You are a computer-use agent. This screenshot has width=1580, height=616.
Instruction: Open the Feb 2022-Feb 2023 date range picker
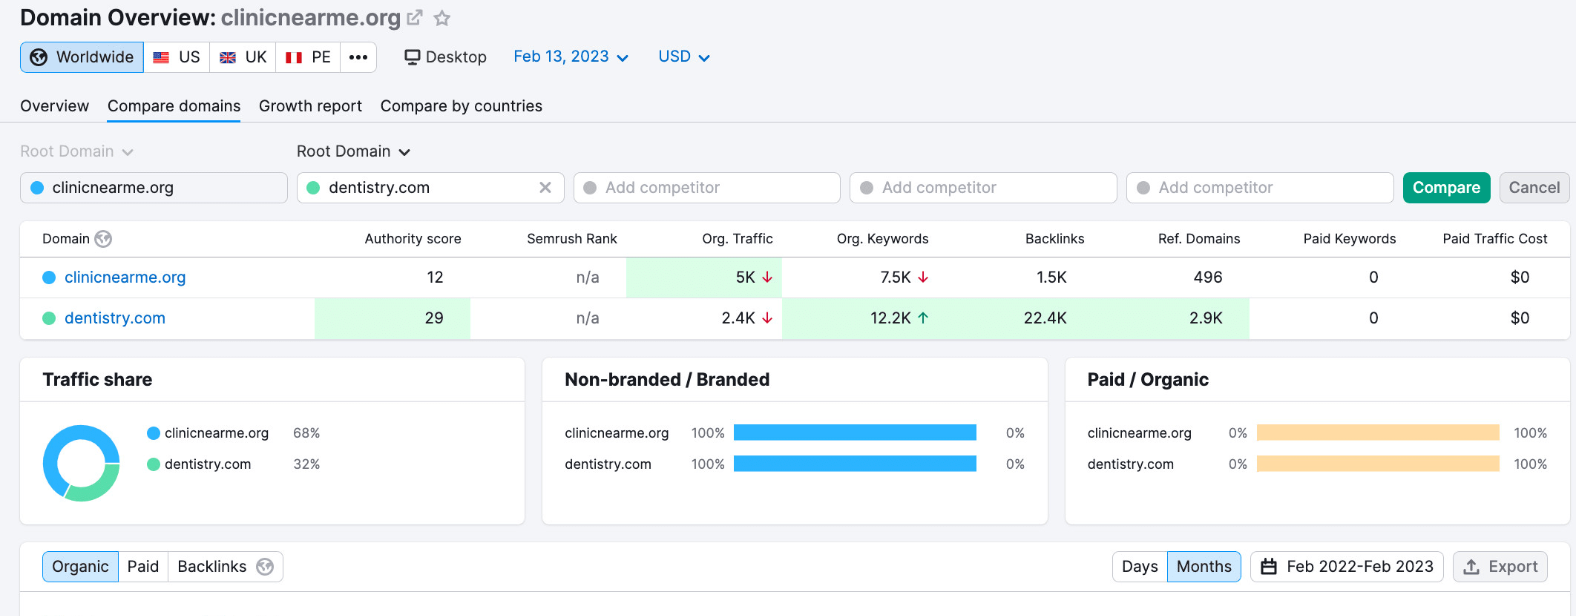click(x=1347, y=567)
